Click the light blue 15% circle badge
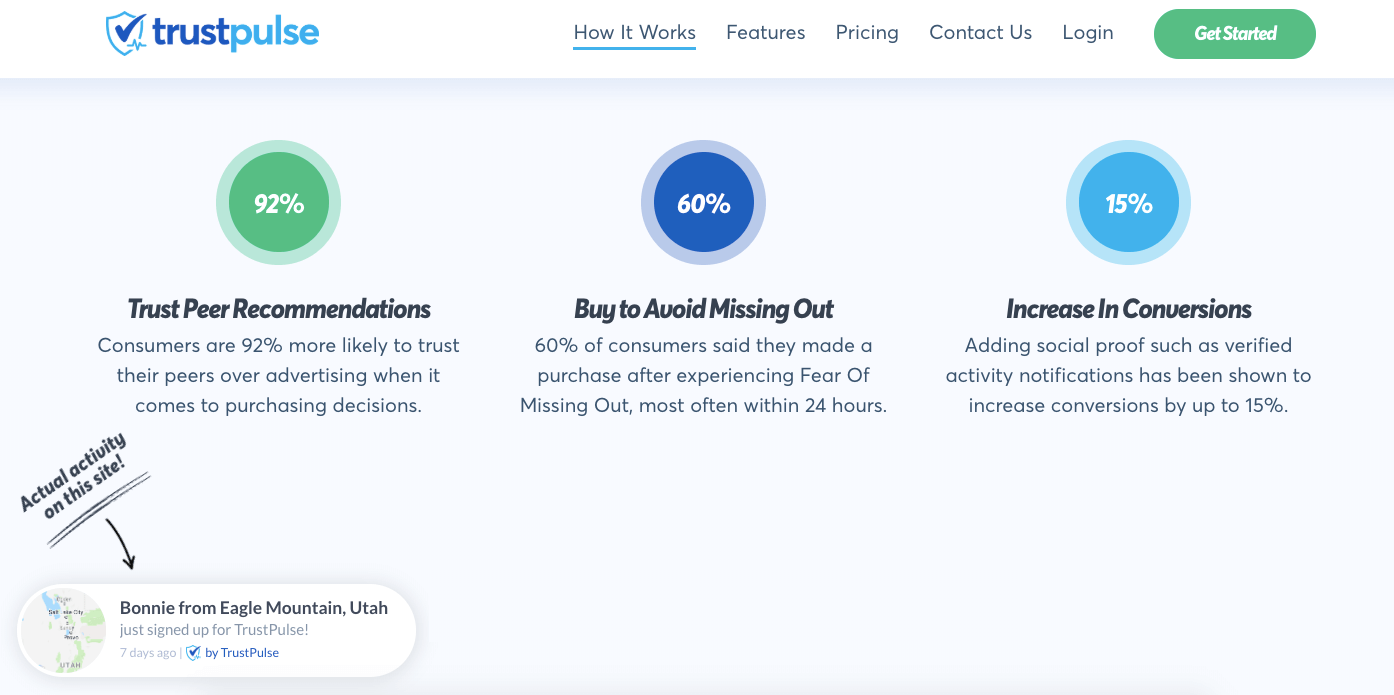Viewport: 1394px width, 695px height. tap(1128, 203)
